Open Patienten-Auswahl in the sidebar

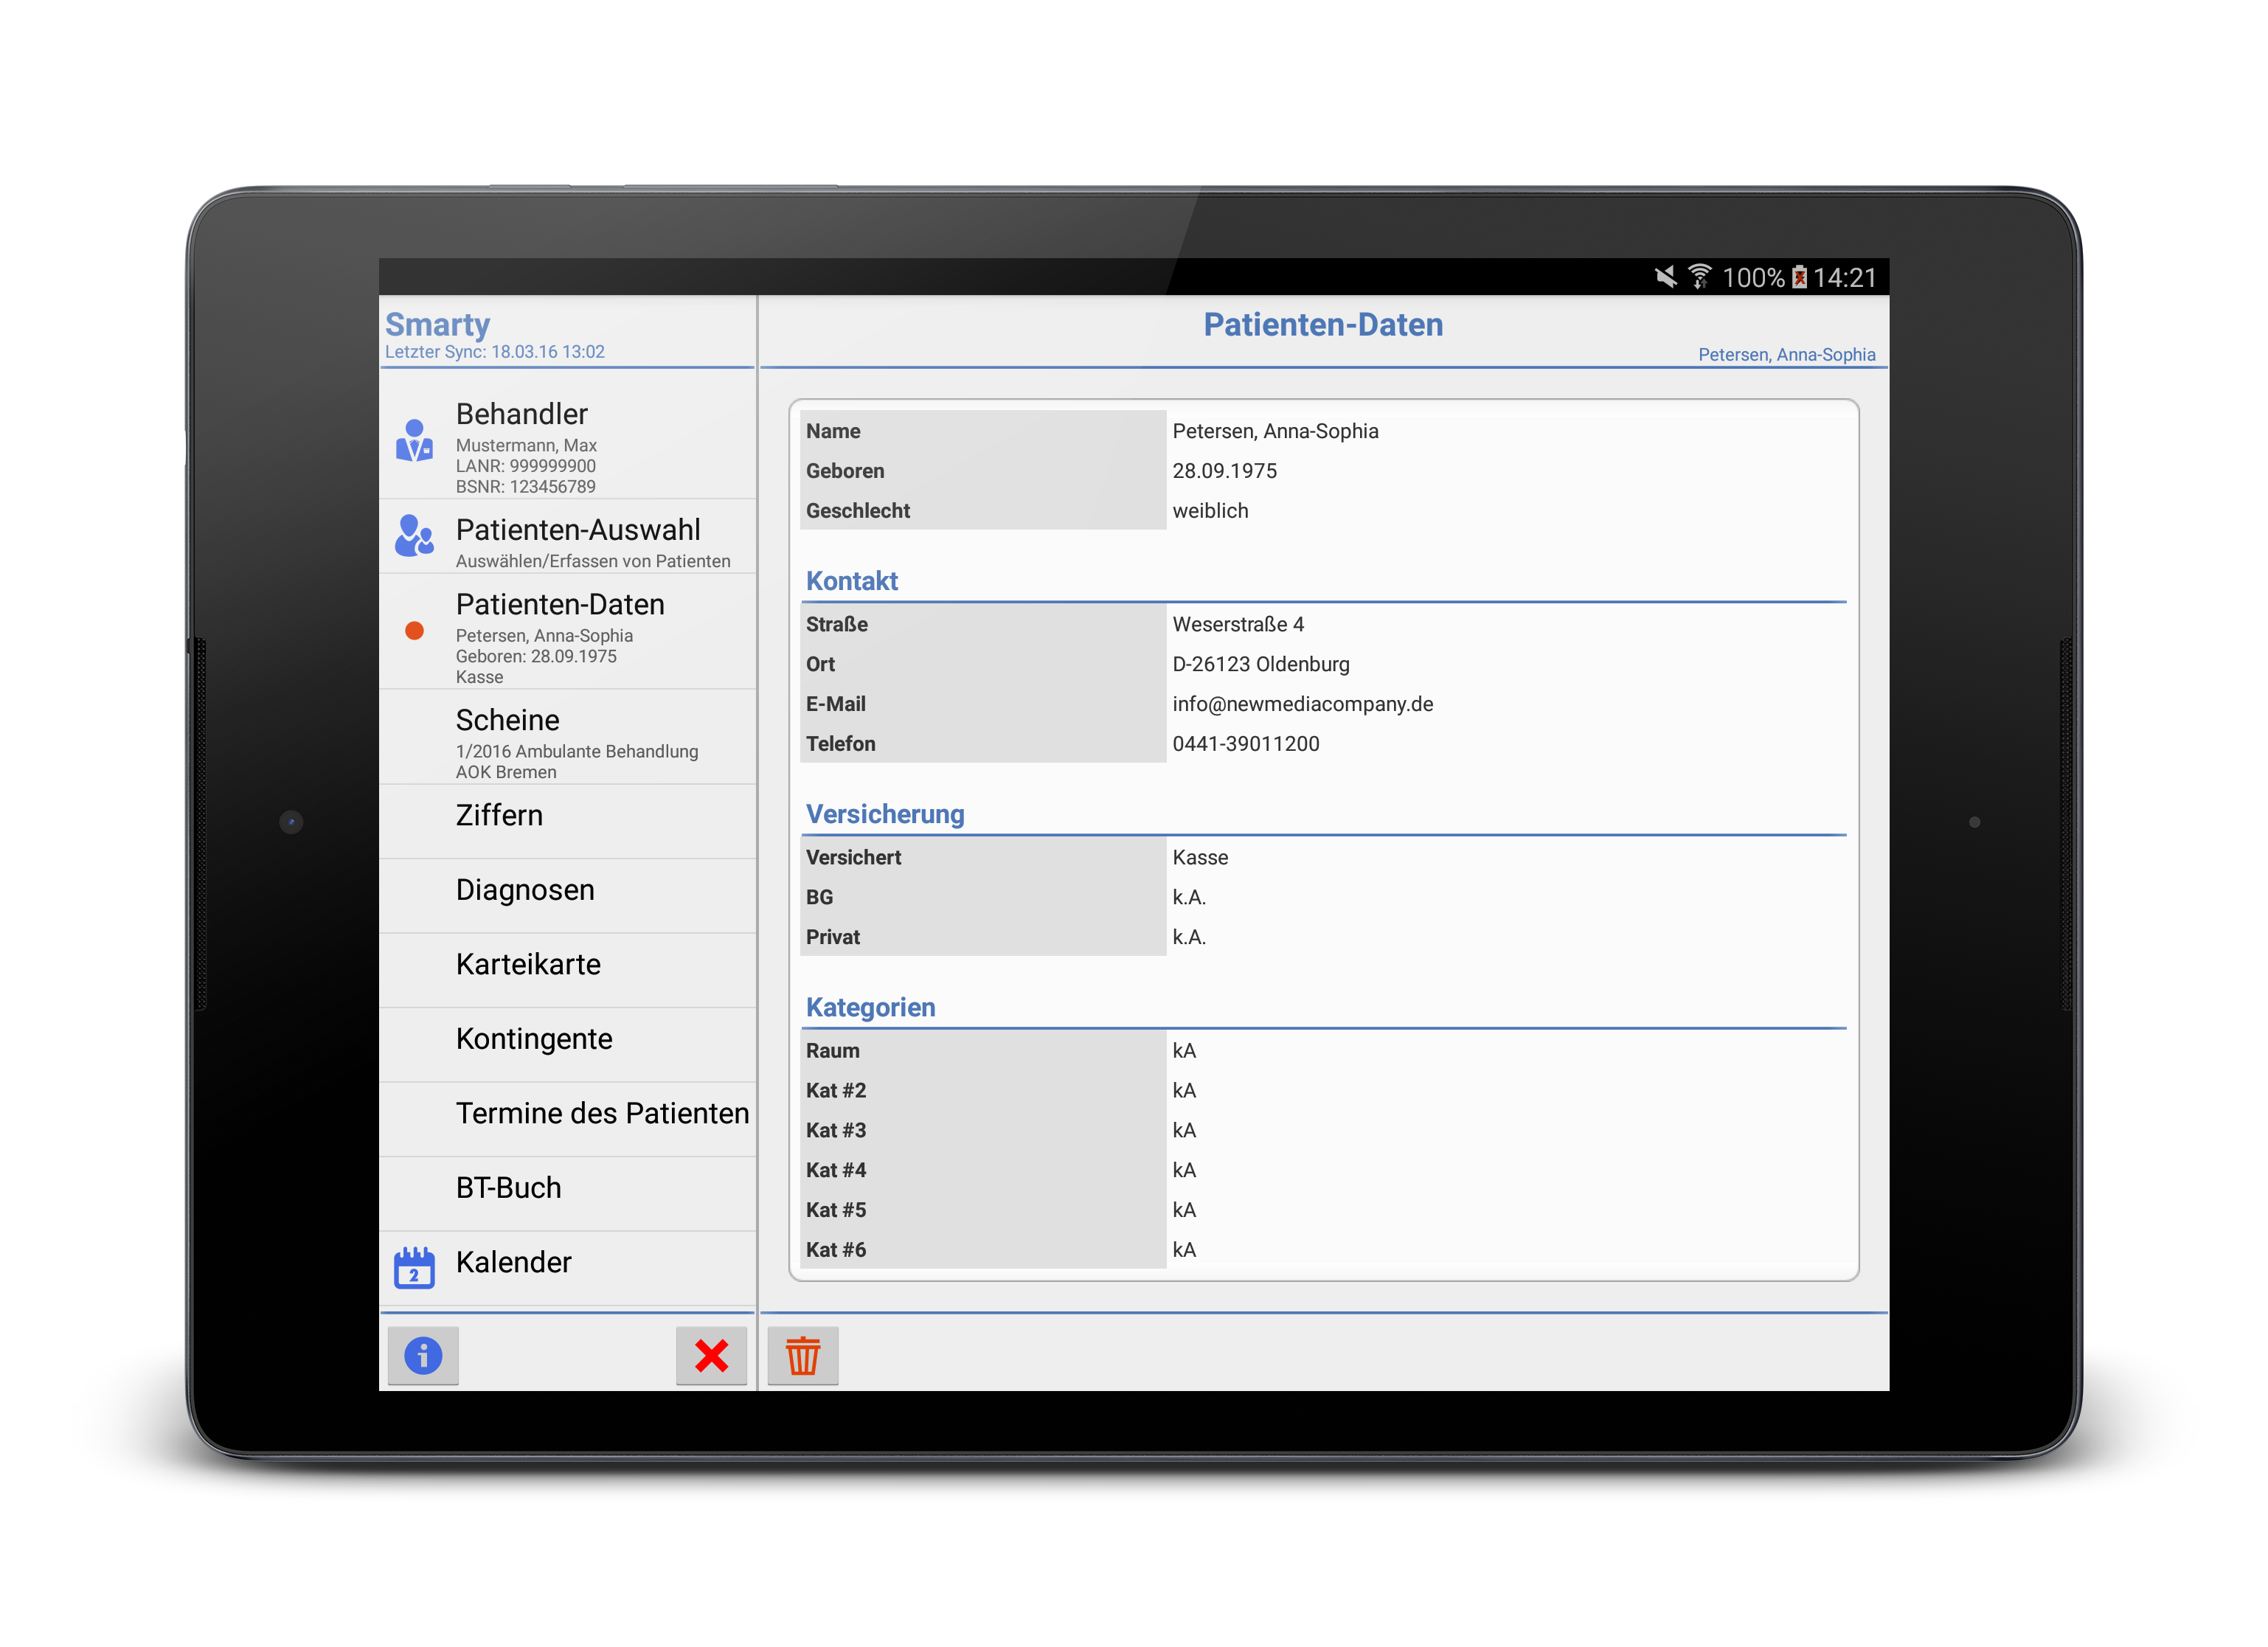pos(567,536)
